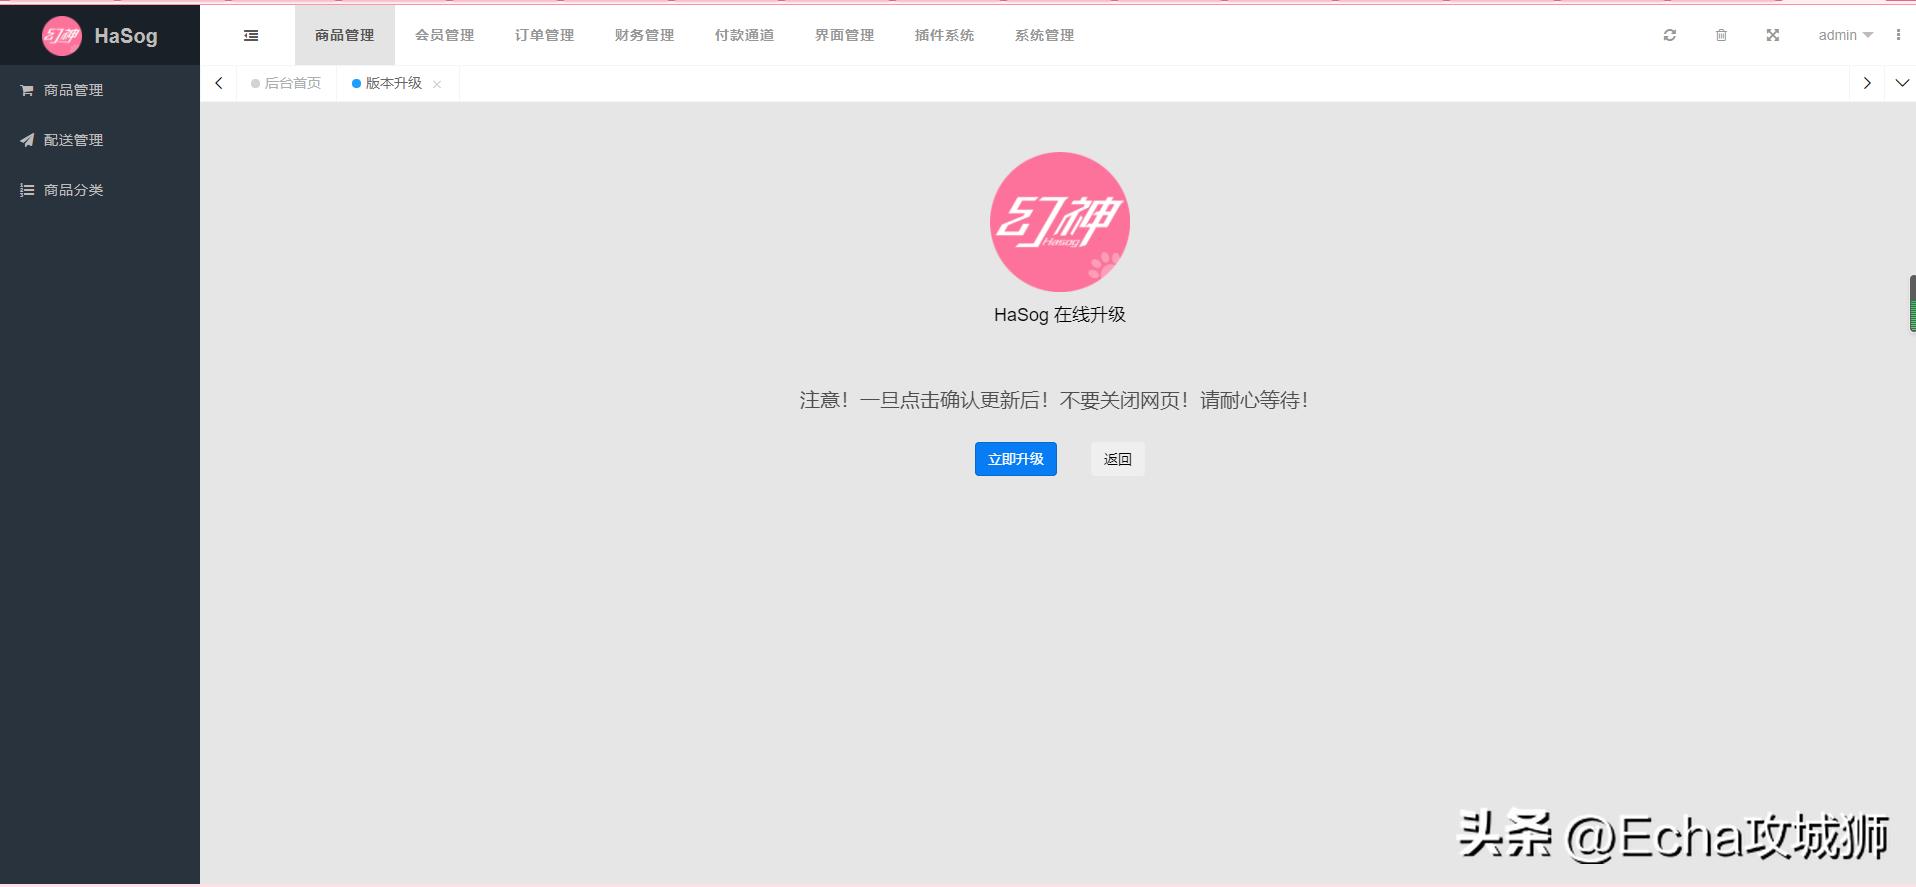Toggle the sidebar collapse icon

point(251,35)
